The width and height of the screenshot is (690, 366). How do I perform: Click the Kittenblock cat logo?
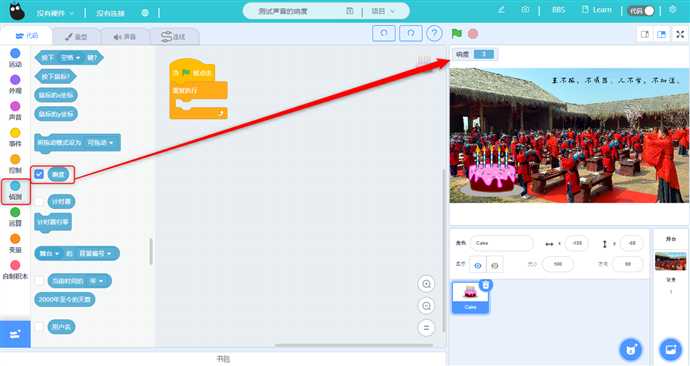(16, 11)
